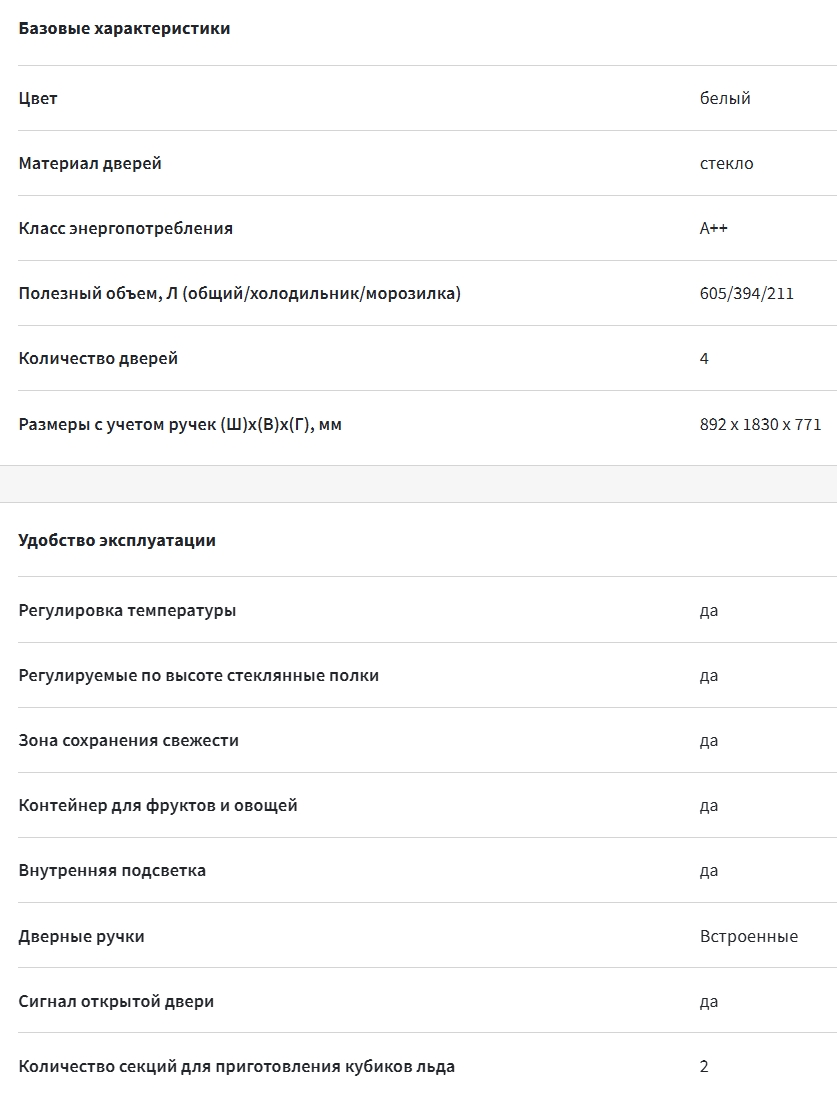
Task: Click the Размеры с учетом ручек label
Action: pos(180,424)
